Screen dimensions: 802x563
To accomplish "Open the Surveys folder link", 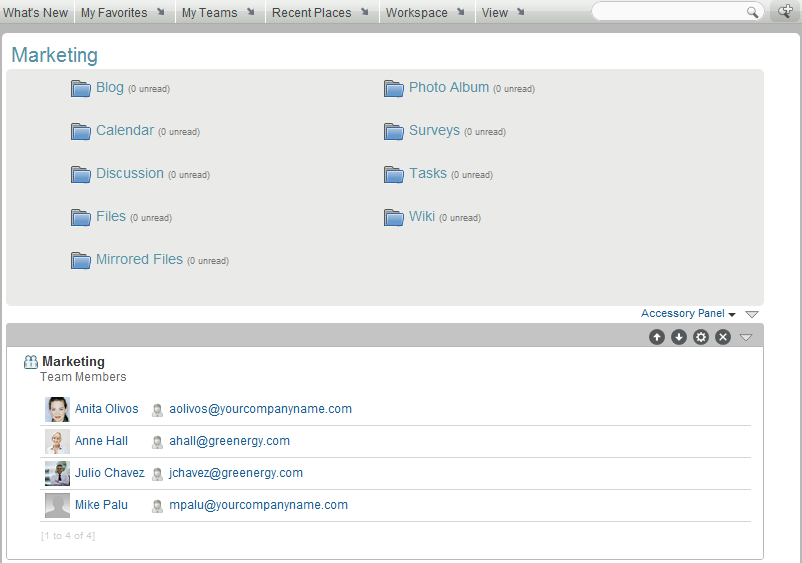I will [x=434, y=130].
